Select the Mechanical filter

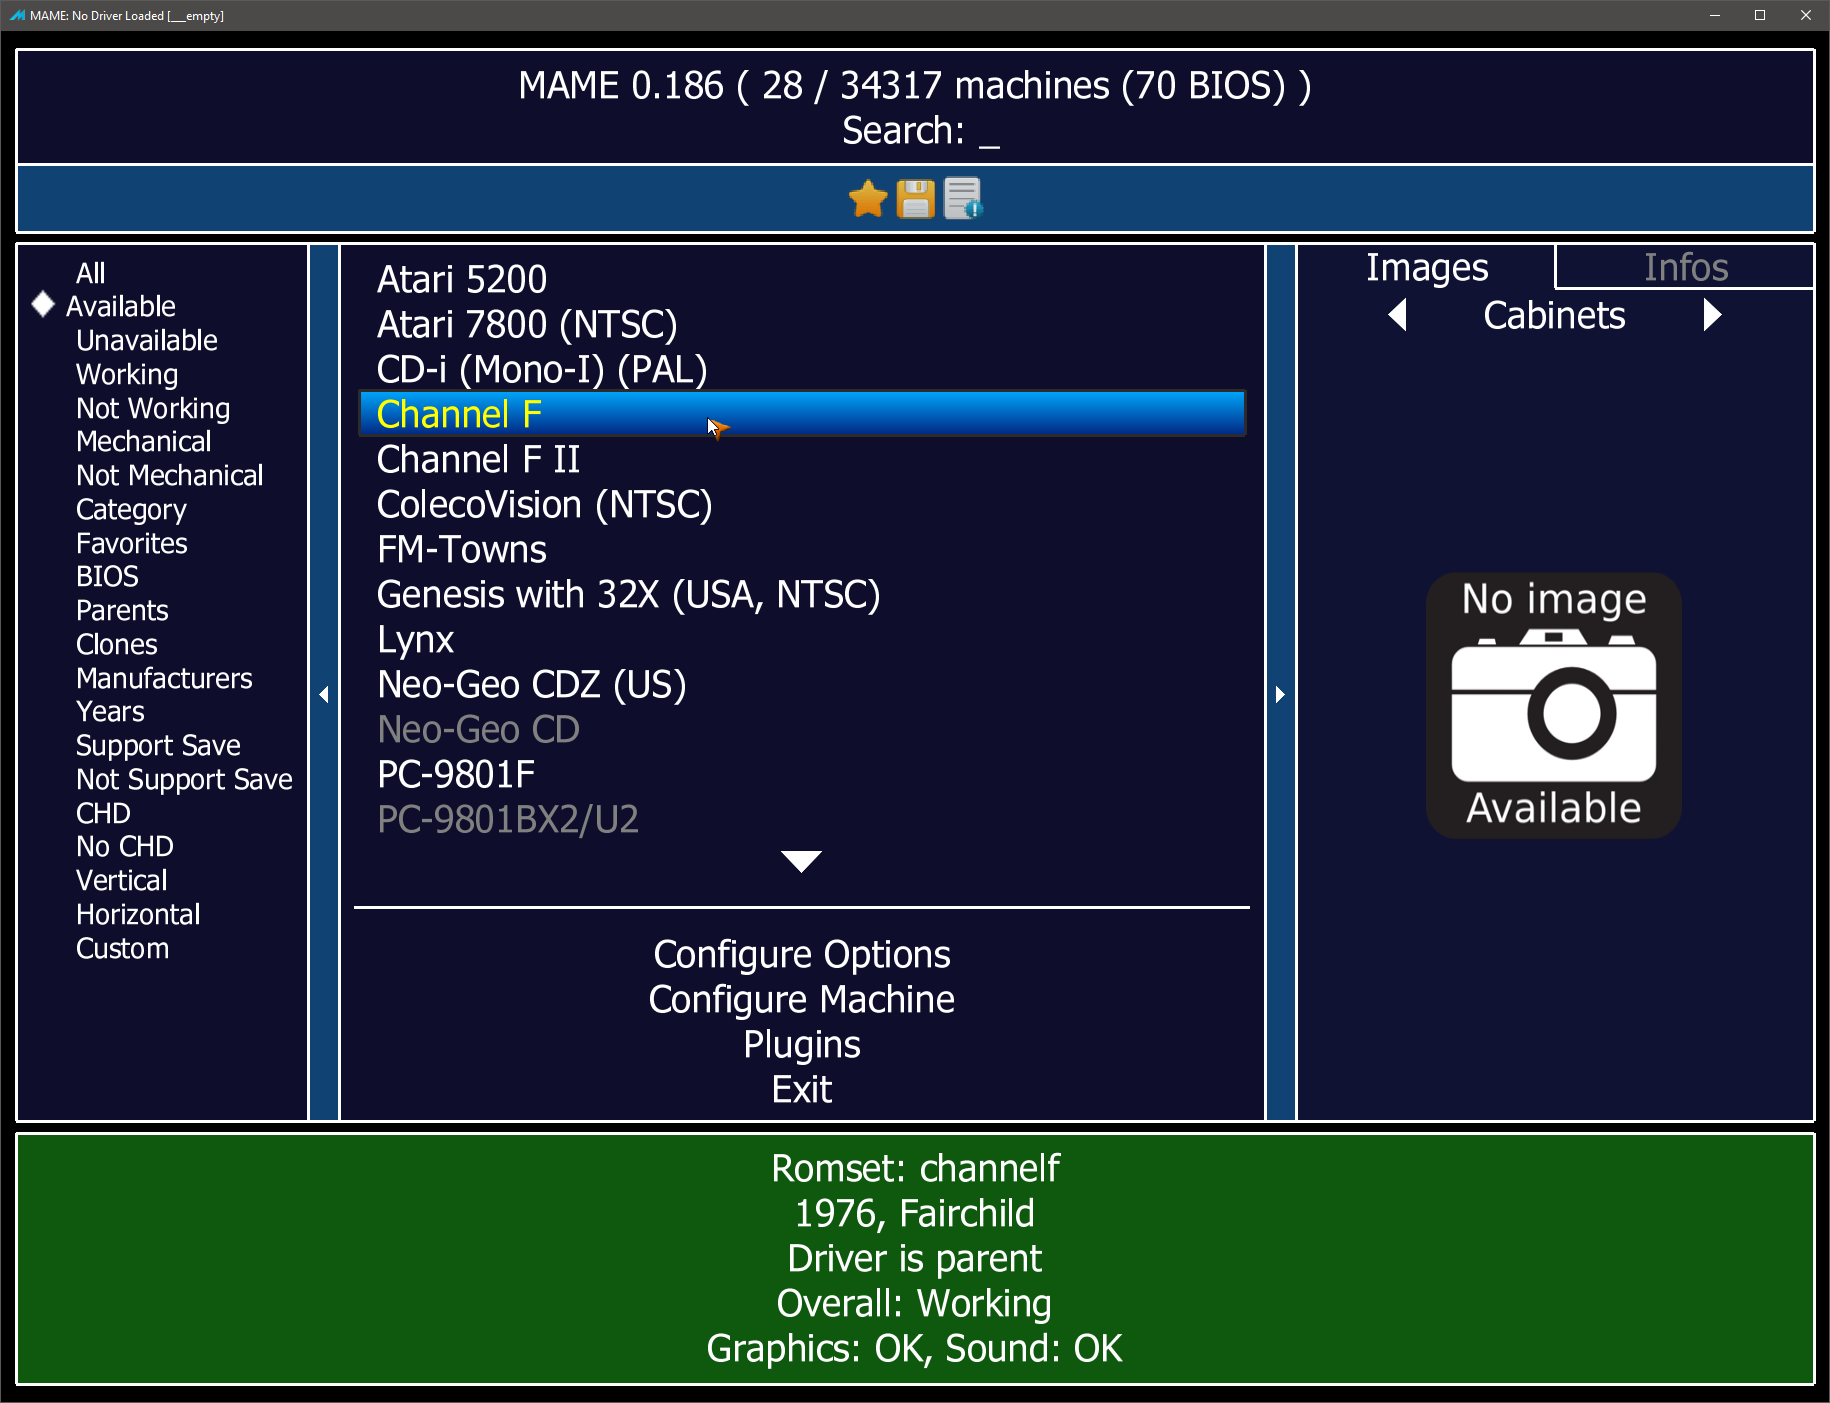click(144, 441)
